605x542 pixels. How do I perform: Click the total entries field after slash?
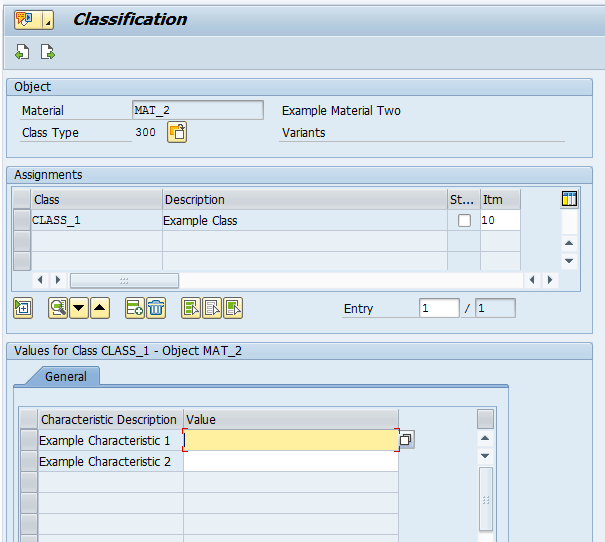point(495,308)
